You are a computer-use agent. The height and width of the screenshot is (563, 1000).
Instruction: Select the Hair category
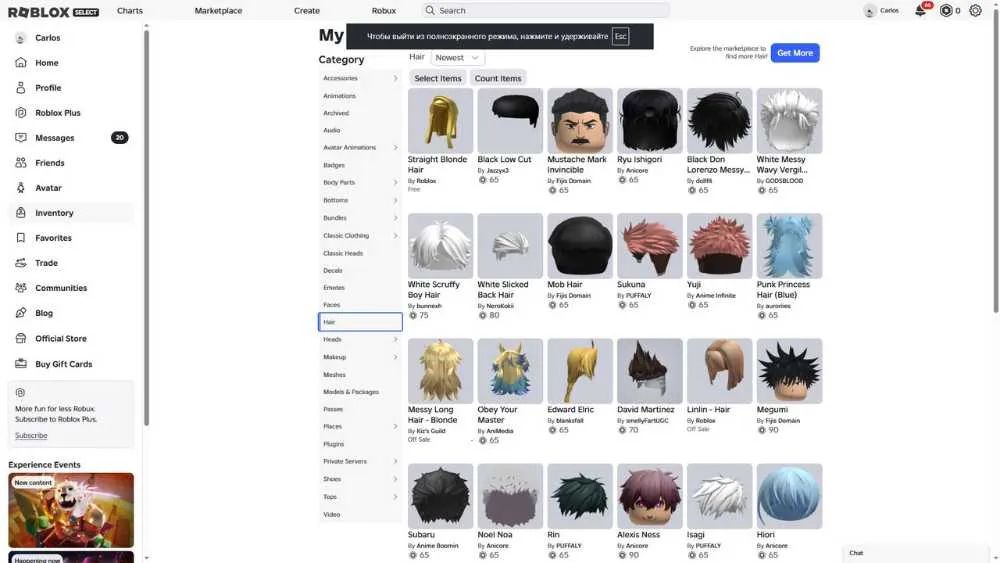(360, 322)
